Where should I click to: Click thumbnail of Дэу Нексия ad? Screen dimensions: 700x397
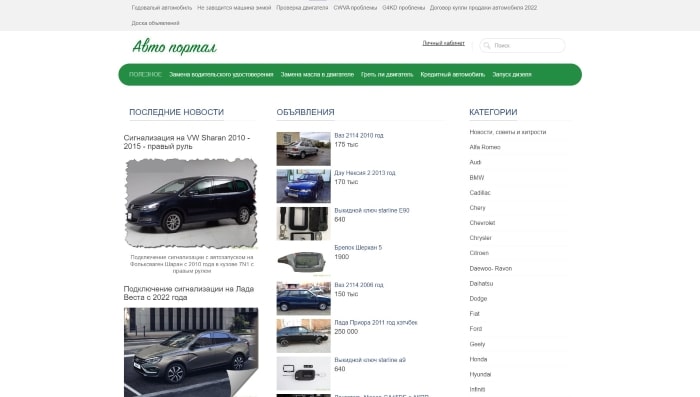pos(304,186)
